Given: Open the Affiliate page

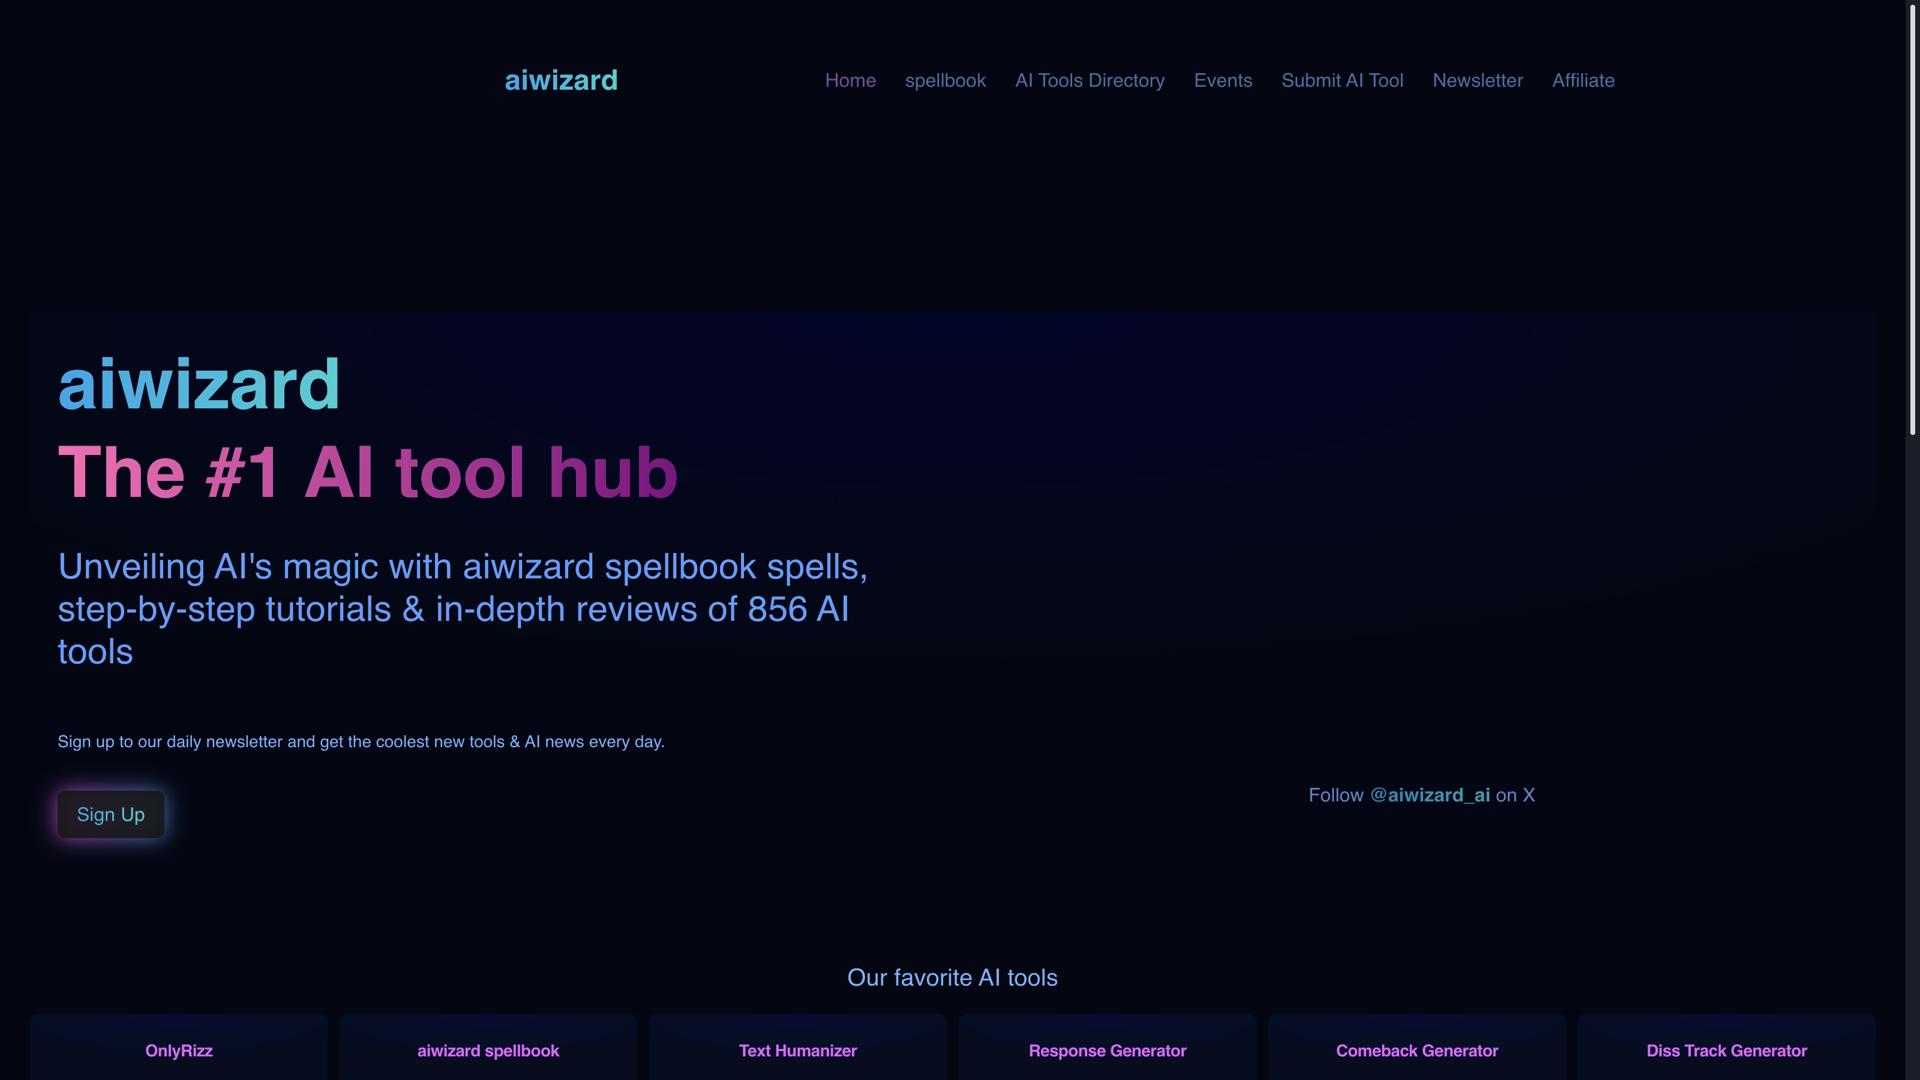Looking at the screenshot, I should 1583,80.
